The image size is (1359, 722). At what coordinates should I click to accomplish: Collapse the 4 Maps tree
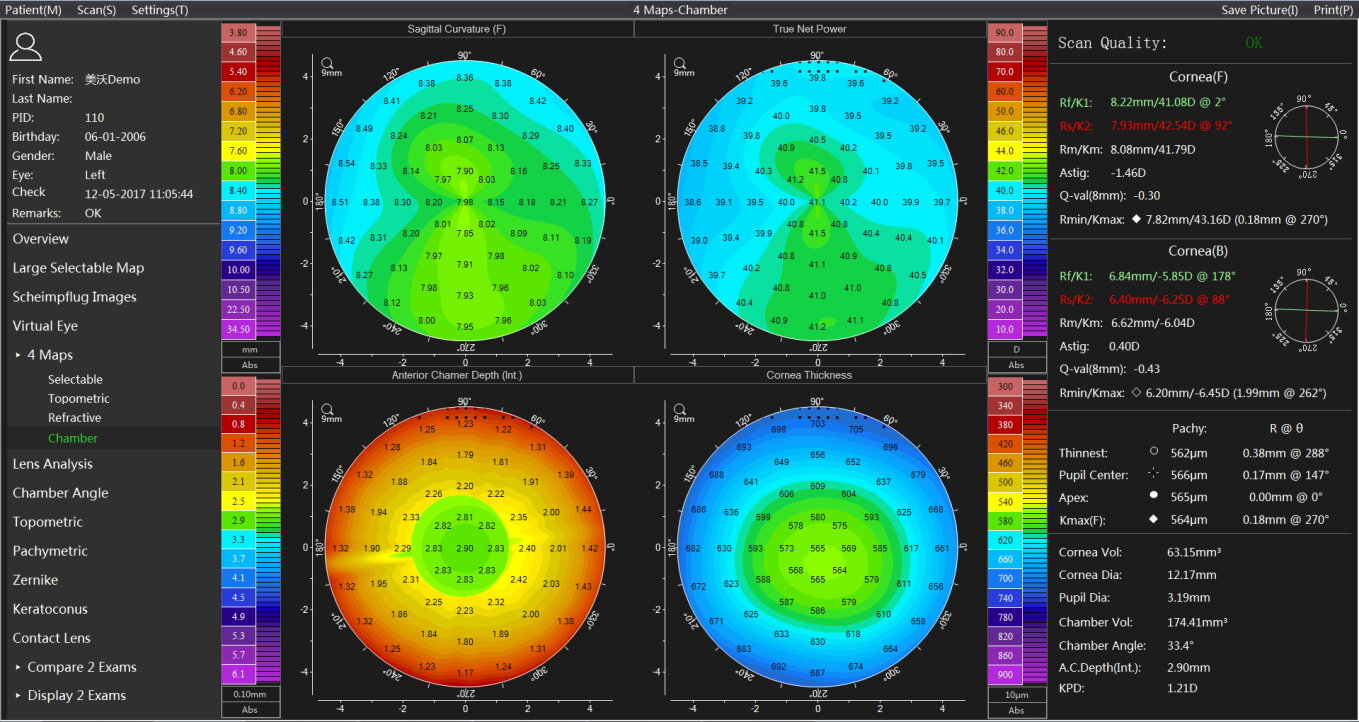(x=16, y=354)
